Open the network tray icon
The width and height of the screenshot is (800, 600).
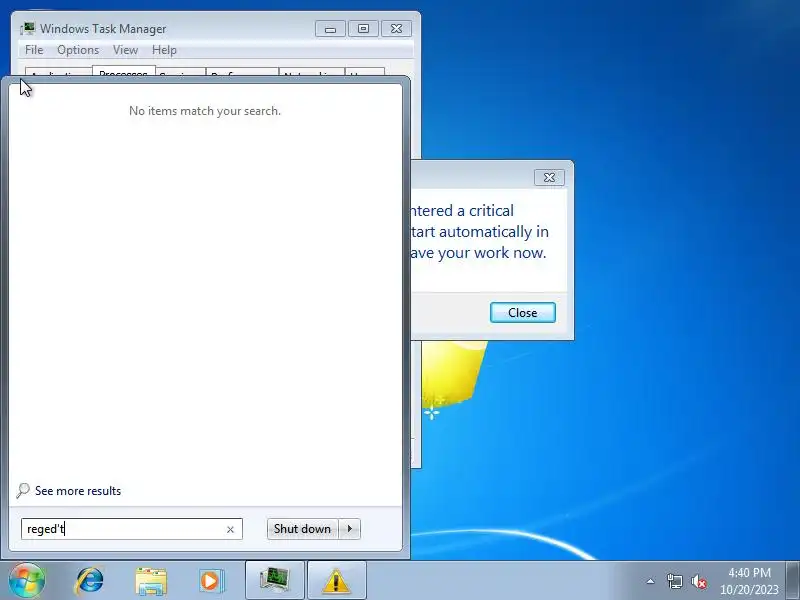pos(674,581)
